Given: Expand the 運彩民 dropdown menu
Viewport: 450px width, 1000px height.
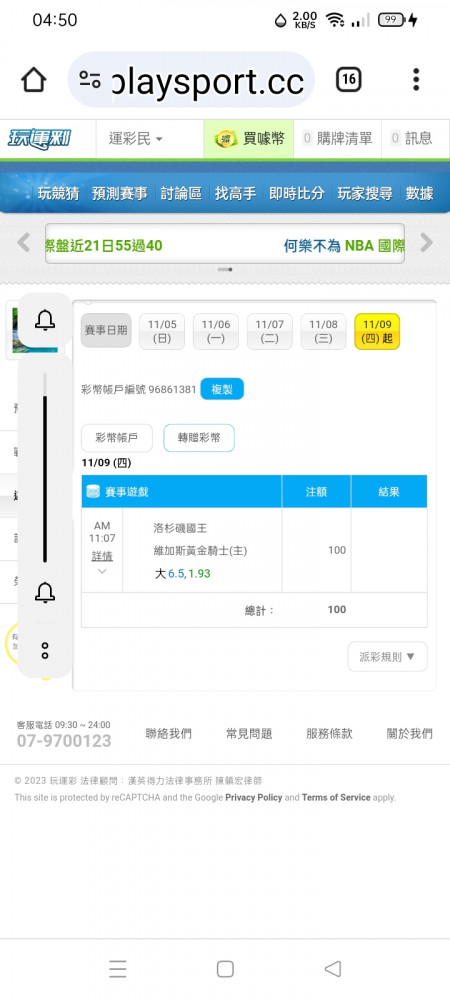Looking at the screenshot, I should tap(136, 138).
